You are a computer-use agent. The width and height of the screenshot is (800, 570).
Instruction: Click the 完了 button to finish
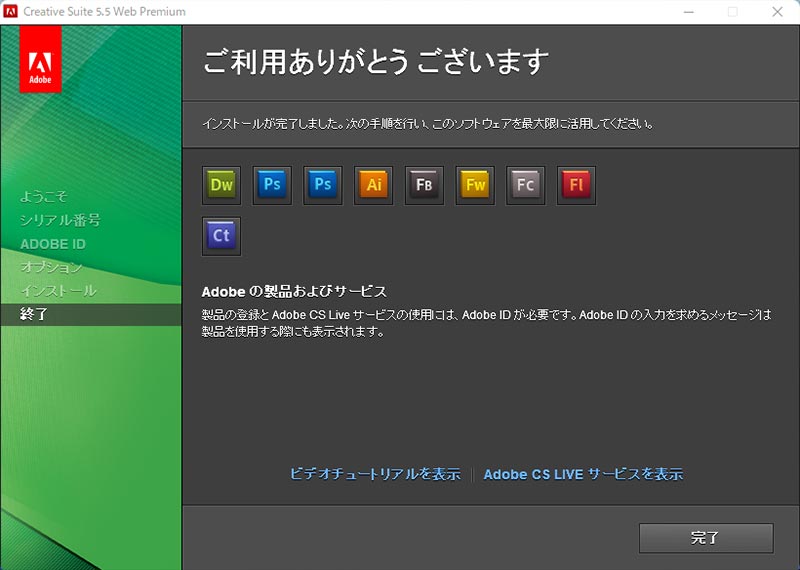point(706,538)
